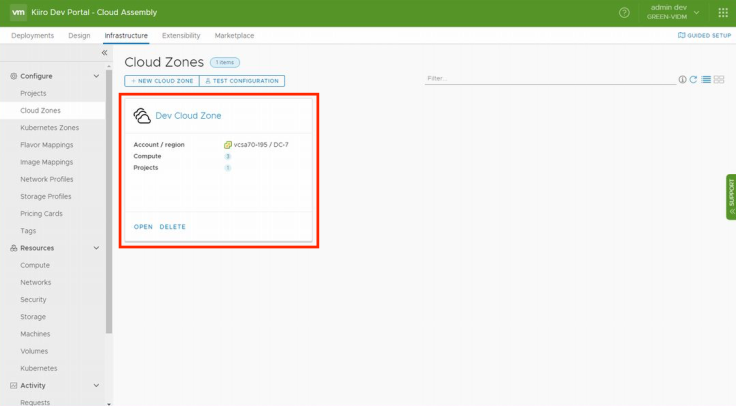Open the help question mark icon
736x406 pixels.
tap(624, 13)
